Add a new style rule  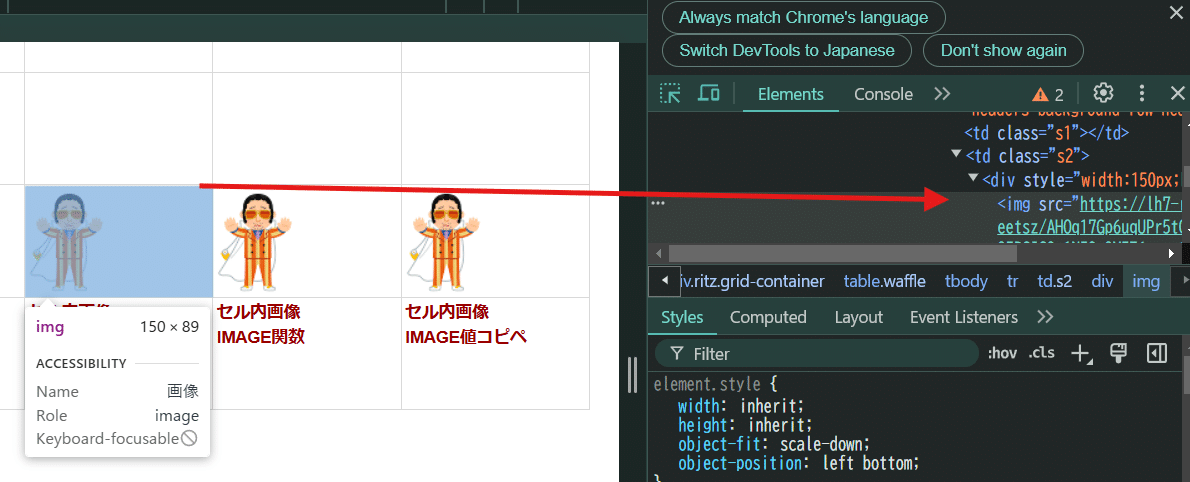click(x=1080, y=354)
